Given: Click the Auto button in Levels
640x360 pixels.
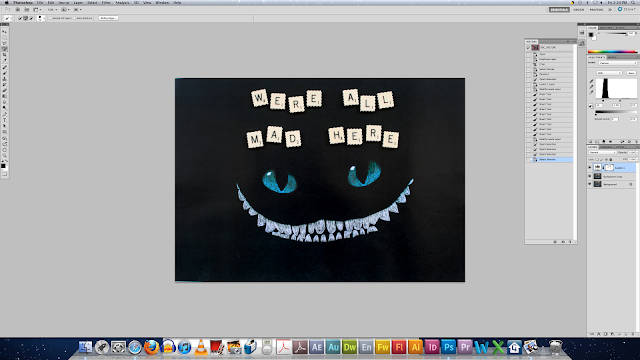Looking at the screenshot, I should click(x=631, y=73).
